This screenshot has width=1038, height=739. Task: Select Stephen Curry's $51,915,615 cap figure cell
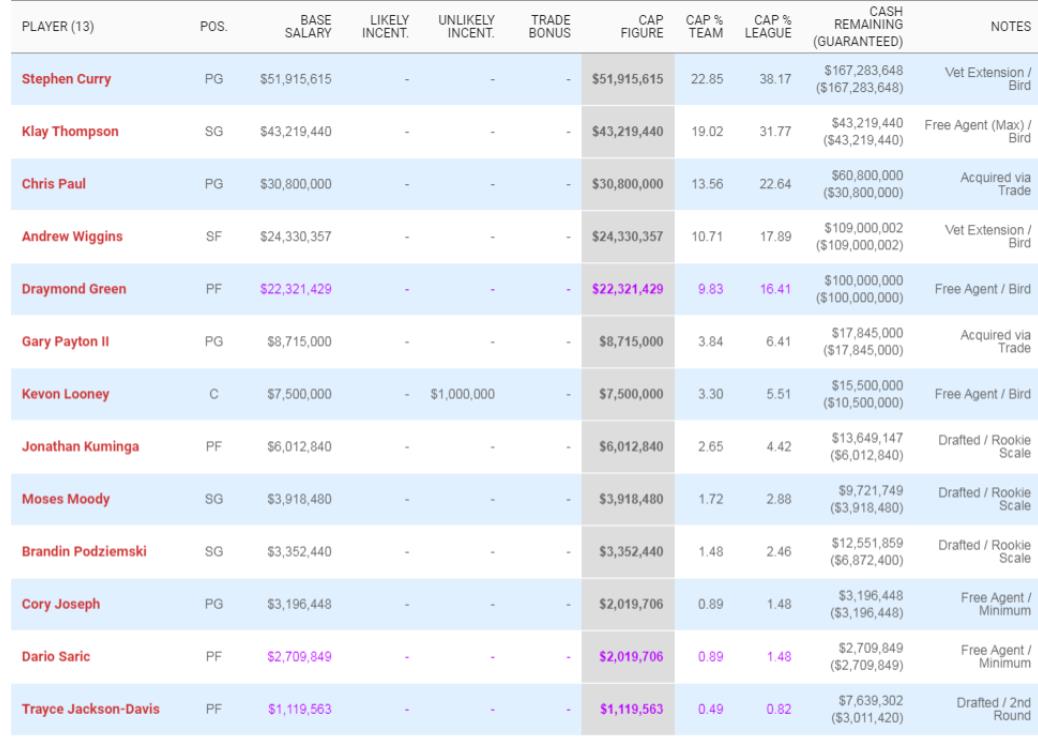pos(628,79)
